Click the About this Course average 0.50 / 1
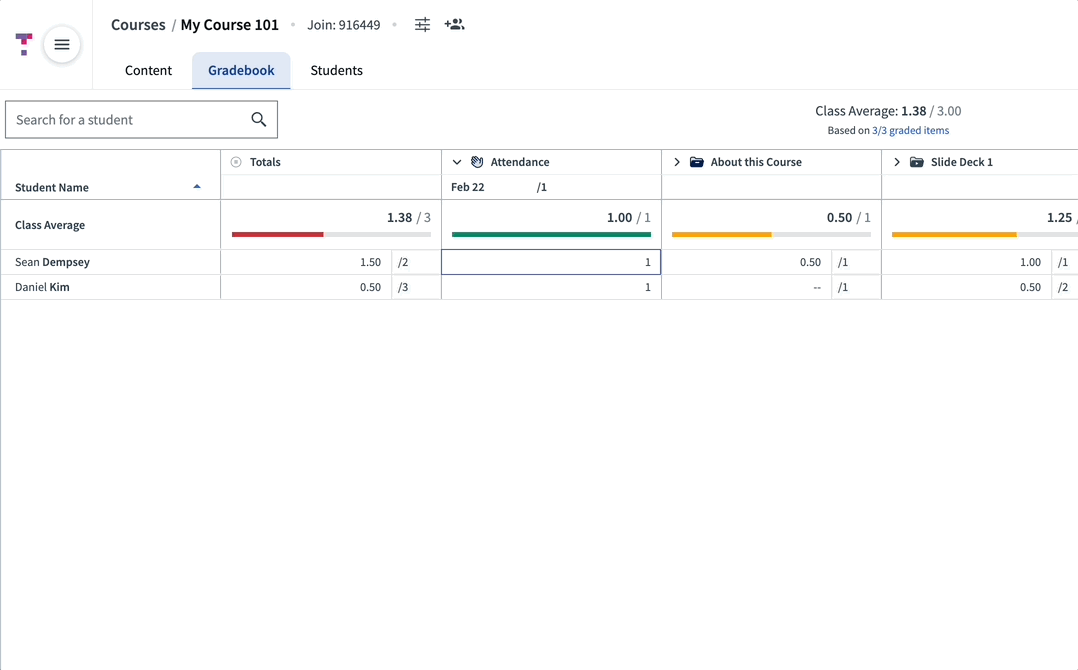Viewport: 1078px width, 670px height. (848, 218)
